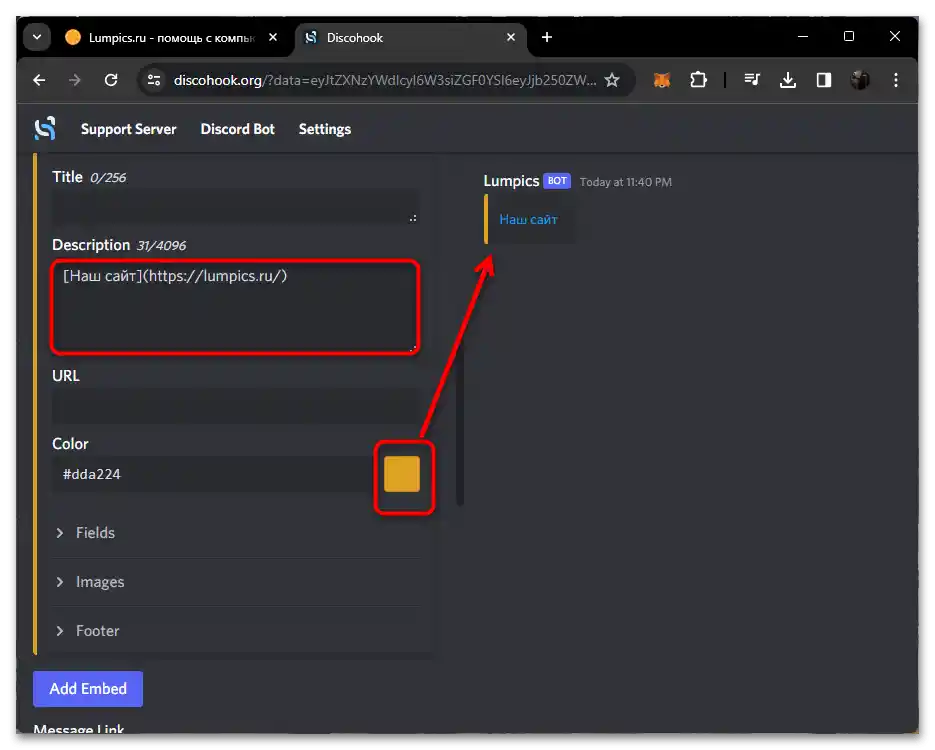Click the empty URL input field
Viewport: 935px width, 750px height.
coord(236,406)
